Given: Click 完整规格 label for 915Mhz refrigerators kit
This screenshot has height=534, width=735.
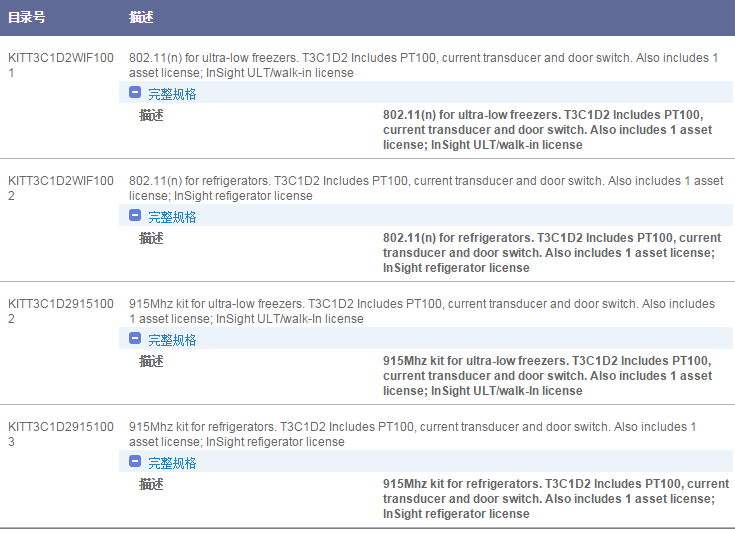Looking at the screenshot, I should (x=172, y=463).
